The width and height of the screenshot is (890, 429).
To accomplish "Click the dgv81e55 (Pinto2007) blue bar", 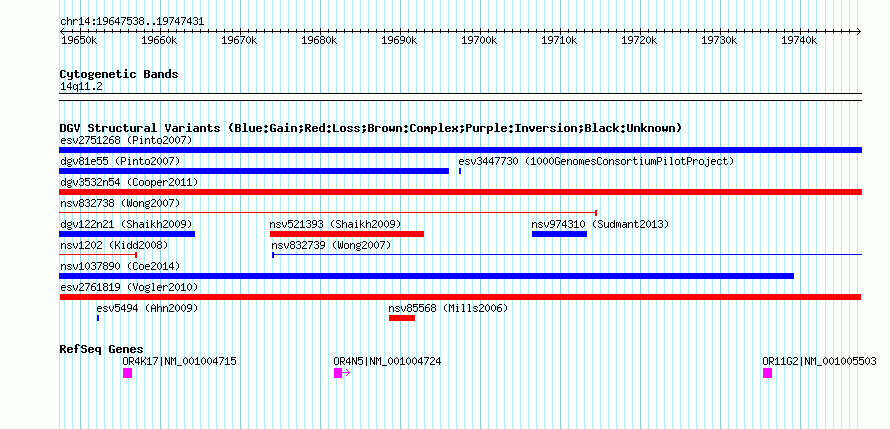I will (x=254, y=171).
